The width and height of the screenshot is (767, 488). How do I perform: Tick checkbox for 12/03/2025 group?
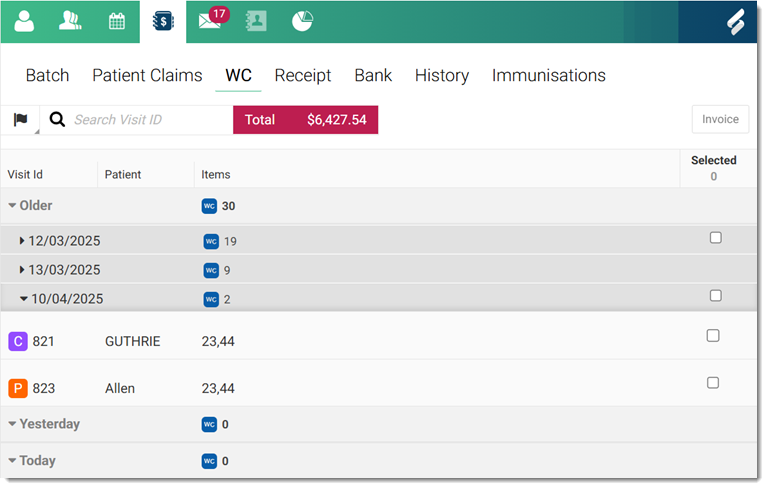tap(716, 238)
